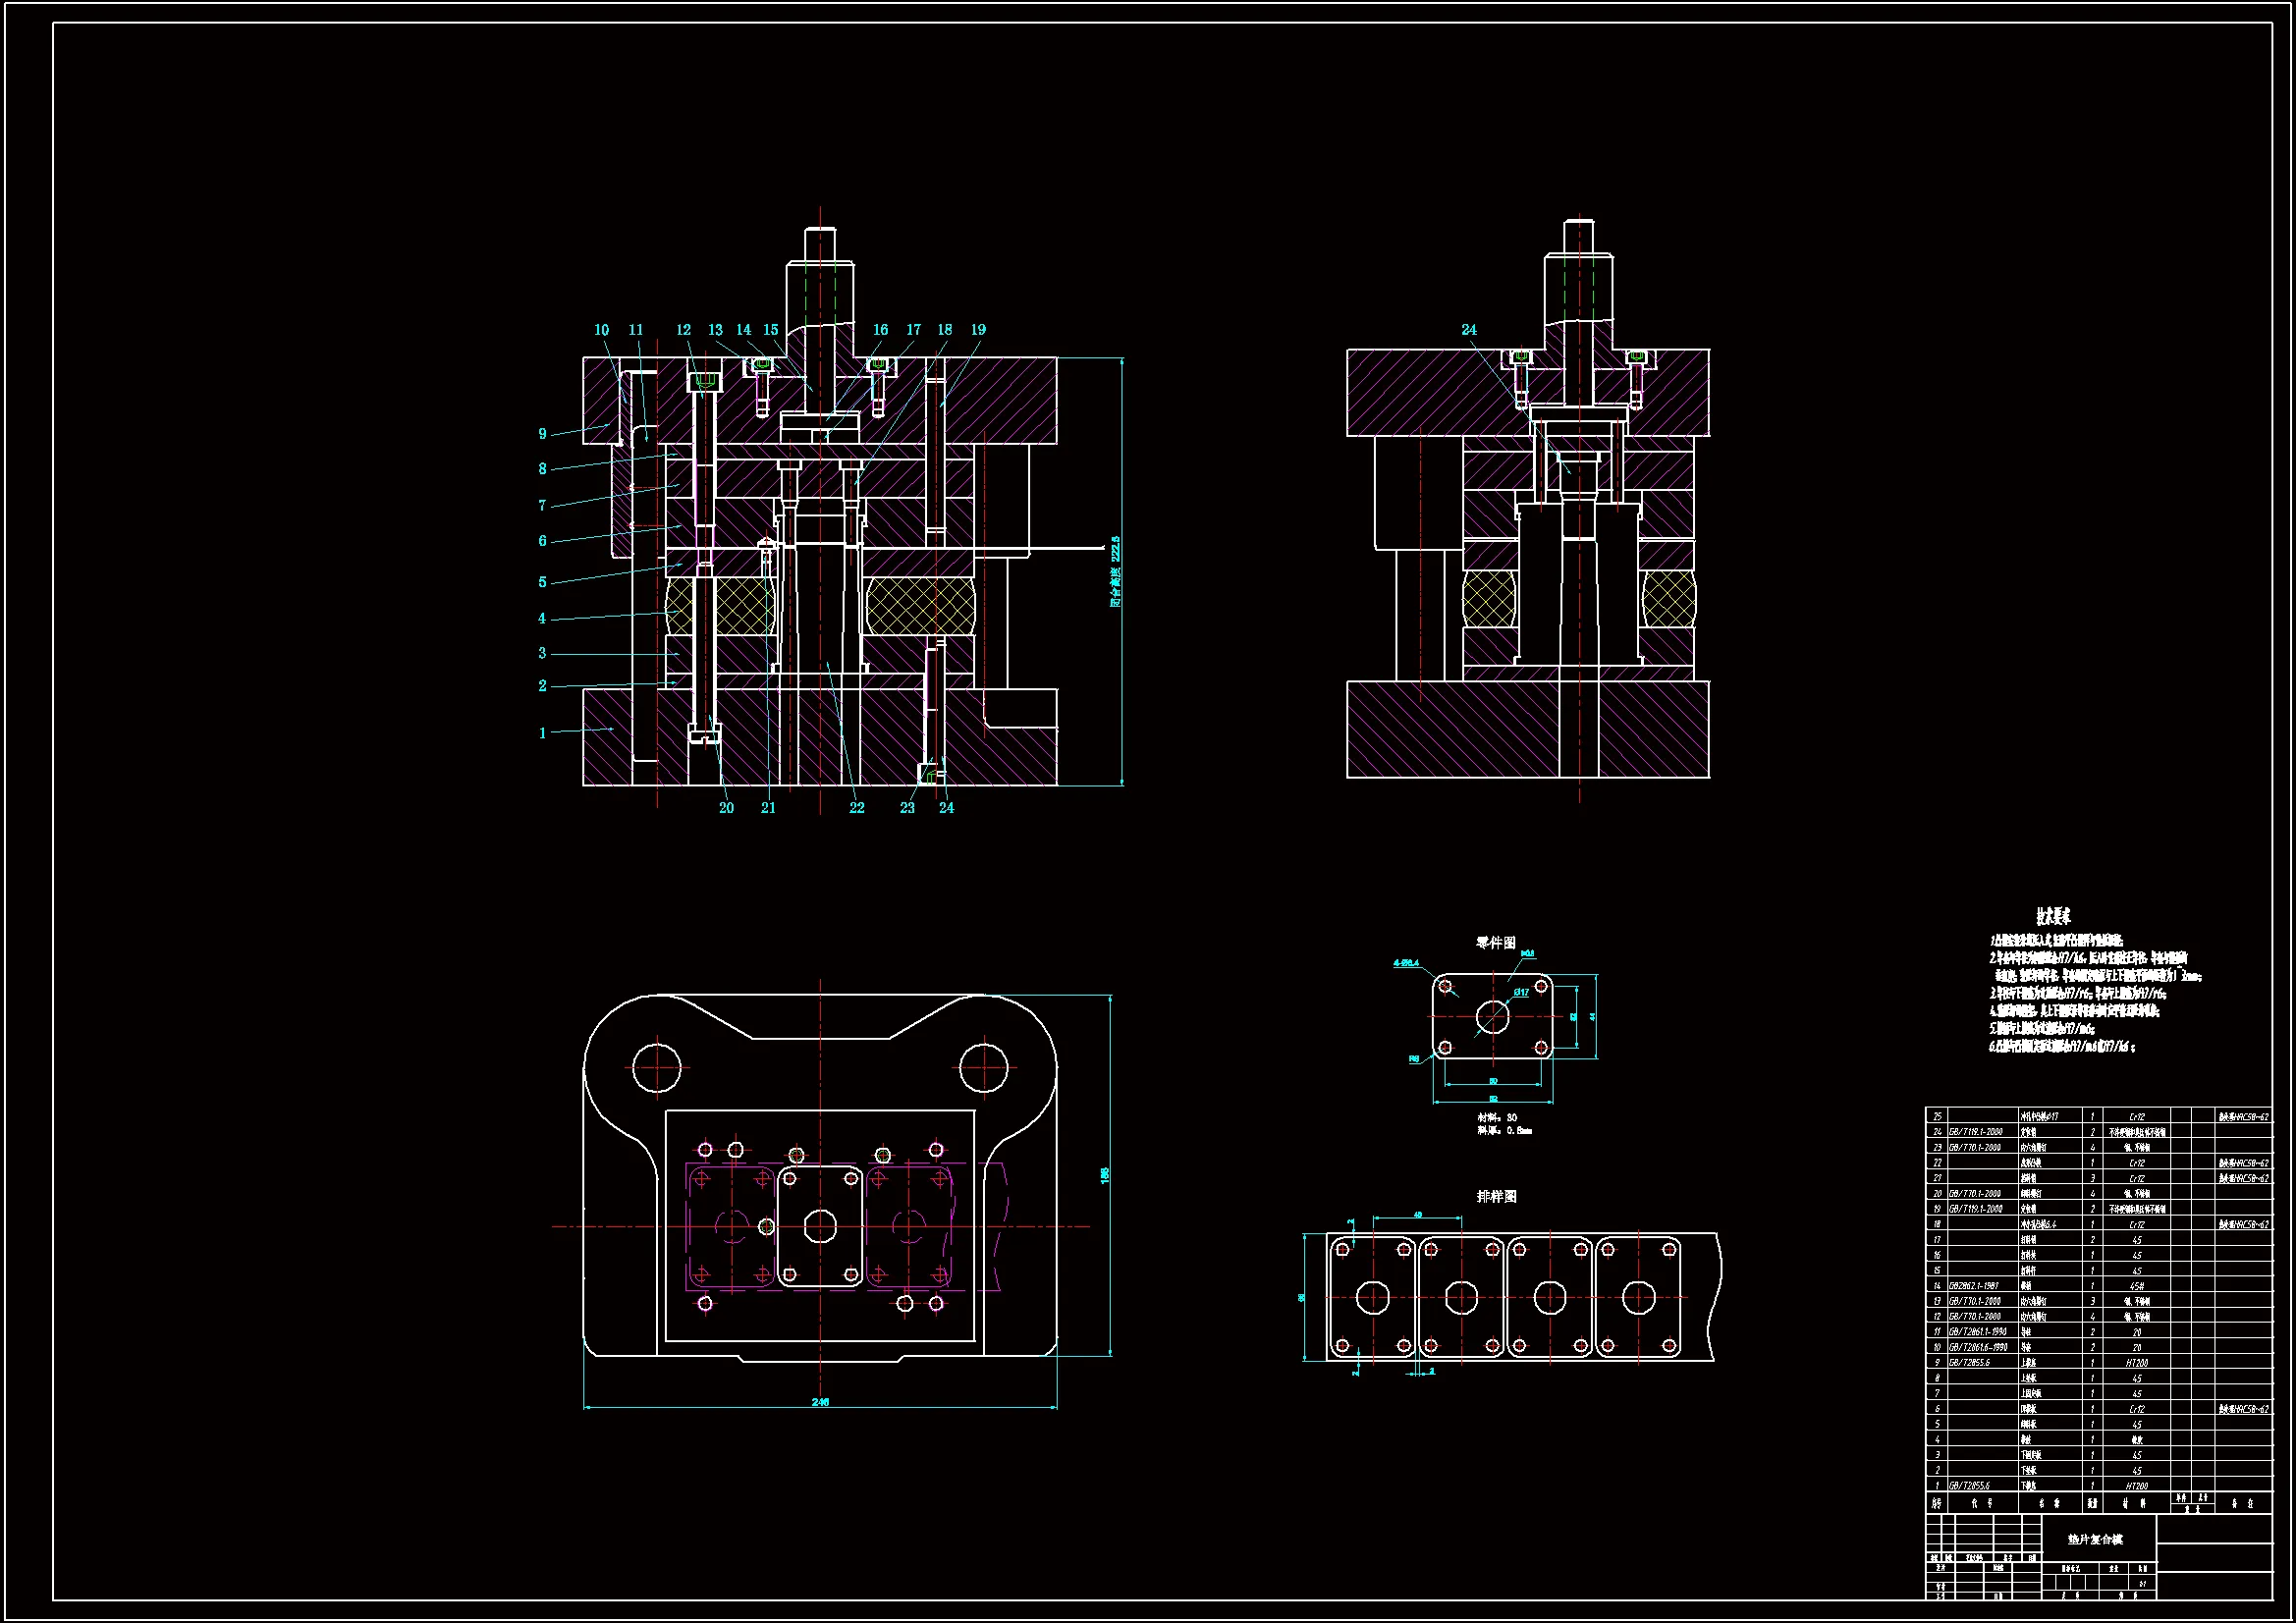Select the 零件图 heading text
Image resolution: width=2296 pixels, height=1623 pixels.
pyautogui.click(x=1496, y=942)
